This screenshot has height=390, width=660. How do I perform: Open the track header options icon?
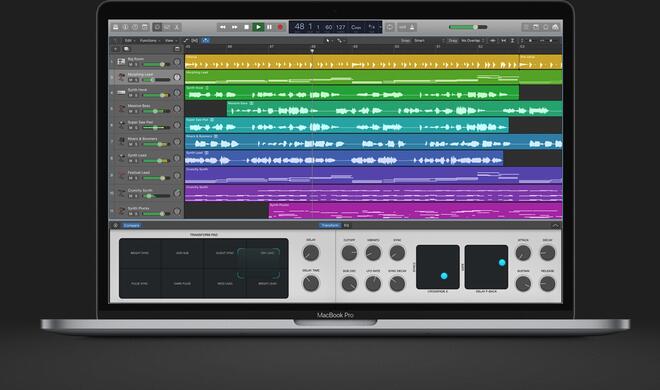(x=177, y=49)
